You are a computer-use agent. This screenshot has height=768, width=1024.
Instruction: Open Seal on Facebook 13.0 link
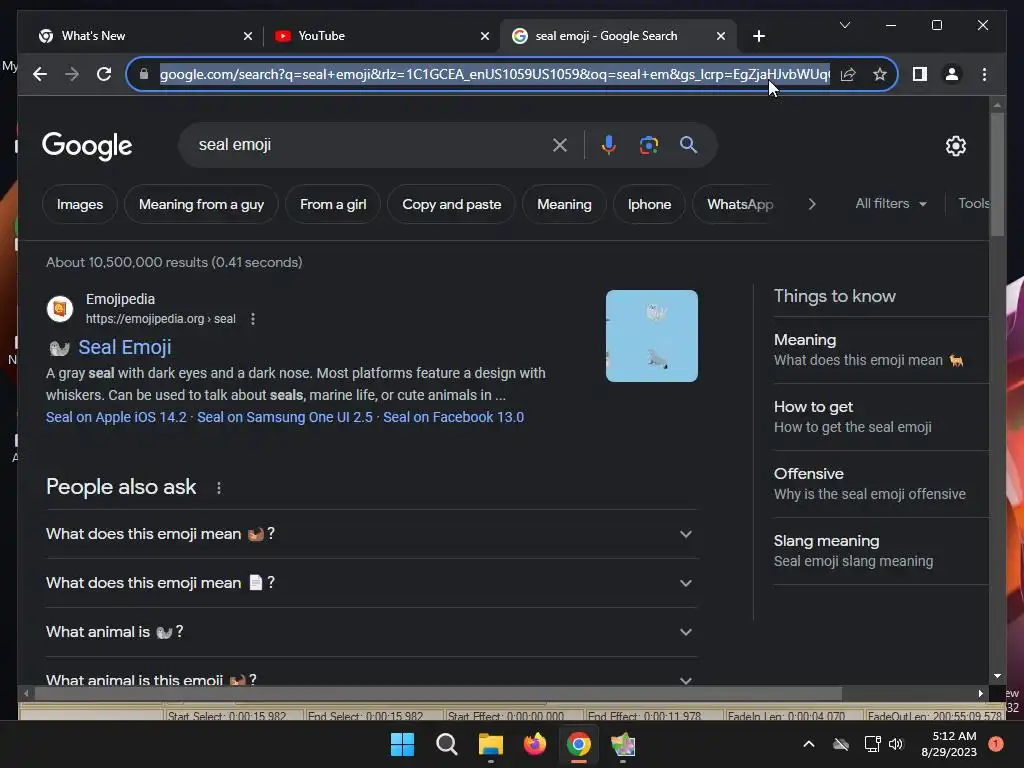[x=453, y=417]
